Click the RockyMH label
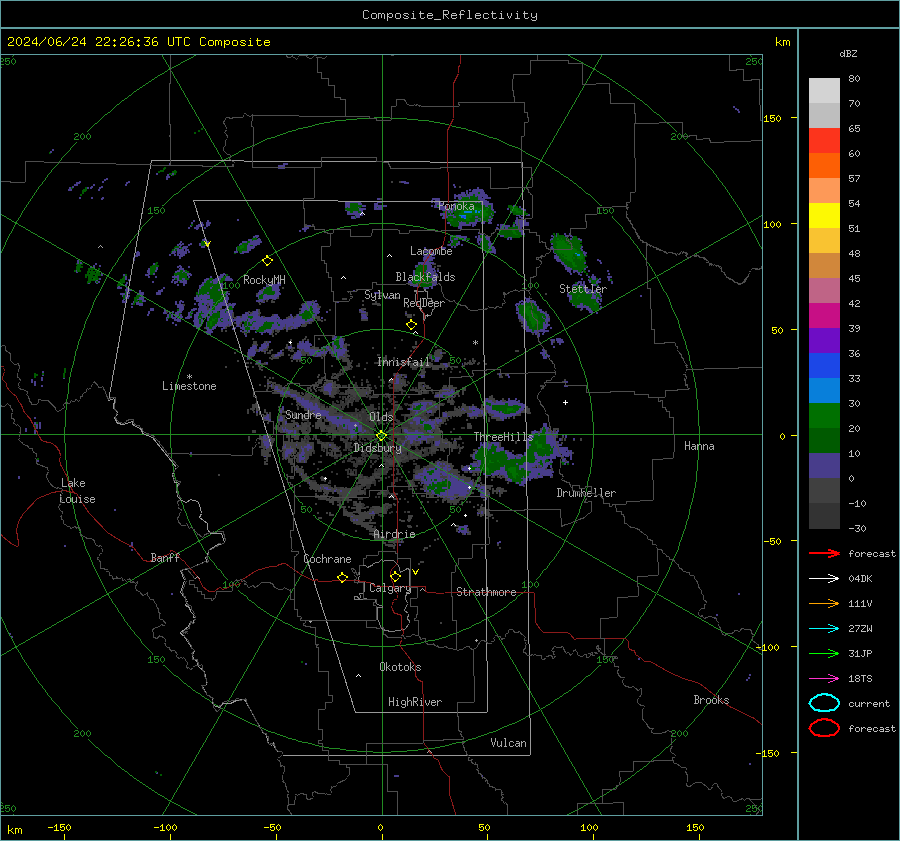 264,280
